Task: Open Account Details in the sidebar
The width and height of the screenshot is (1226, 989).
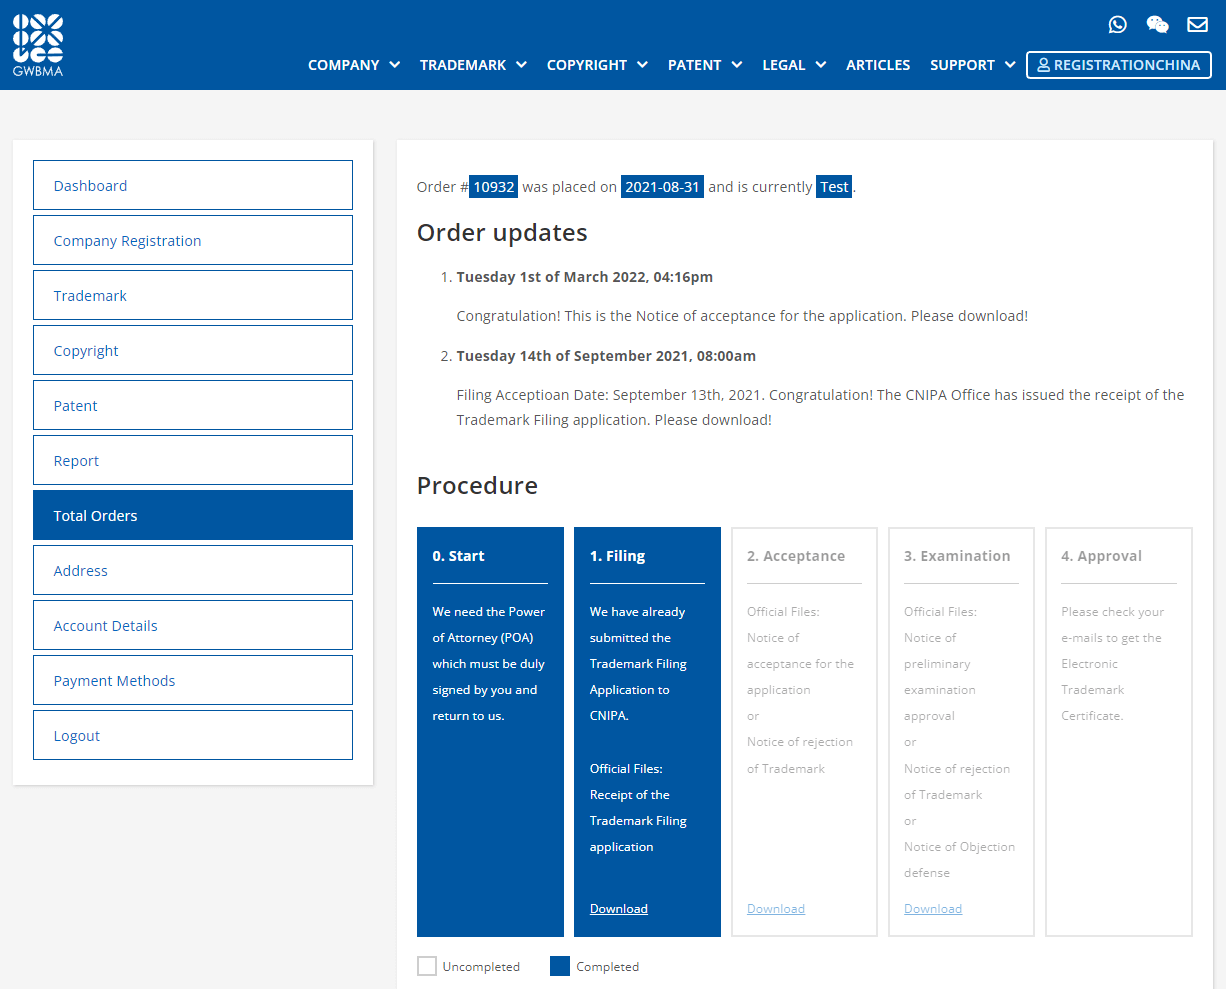Action: 193,625
